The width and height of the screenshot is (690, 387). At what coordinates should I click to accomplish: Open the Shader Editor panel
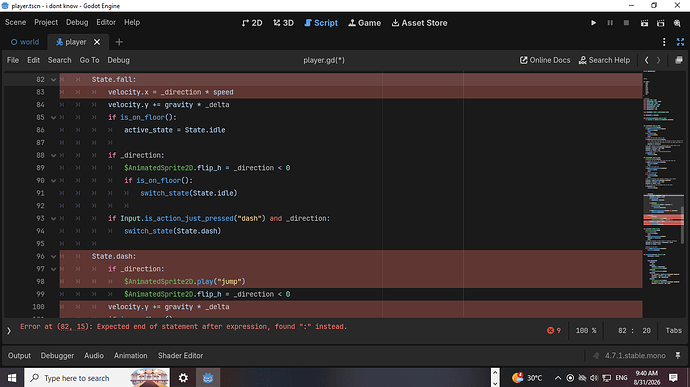tap(180, 356)
